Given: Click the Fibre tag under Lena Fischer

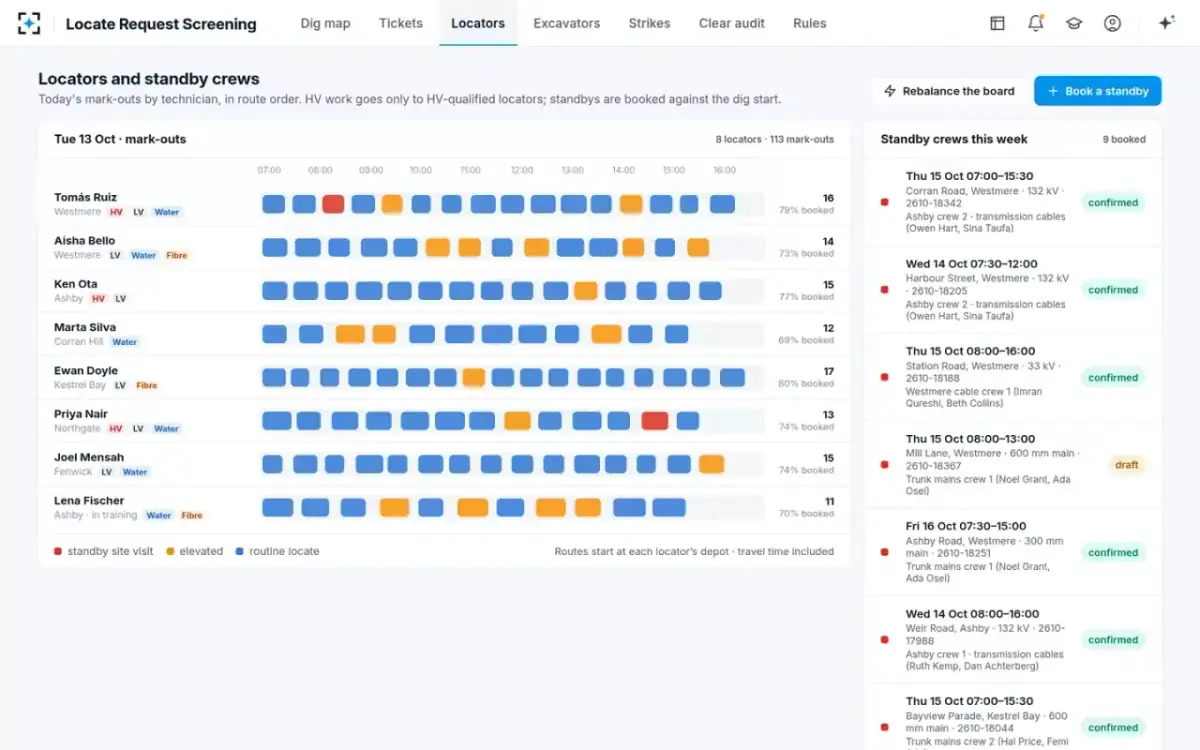Looking at the screenshot, I should click(x=192, y=516).
